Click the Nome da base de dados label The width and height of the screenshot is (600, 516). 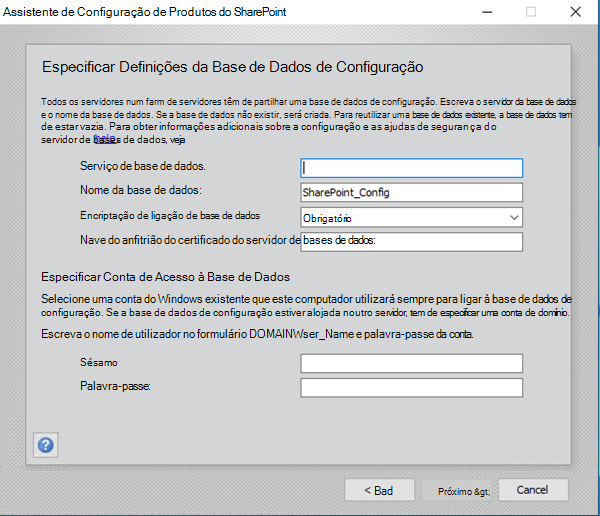click(140, 190)
